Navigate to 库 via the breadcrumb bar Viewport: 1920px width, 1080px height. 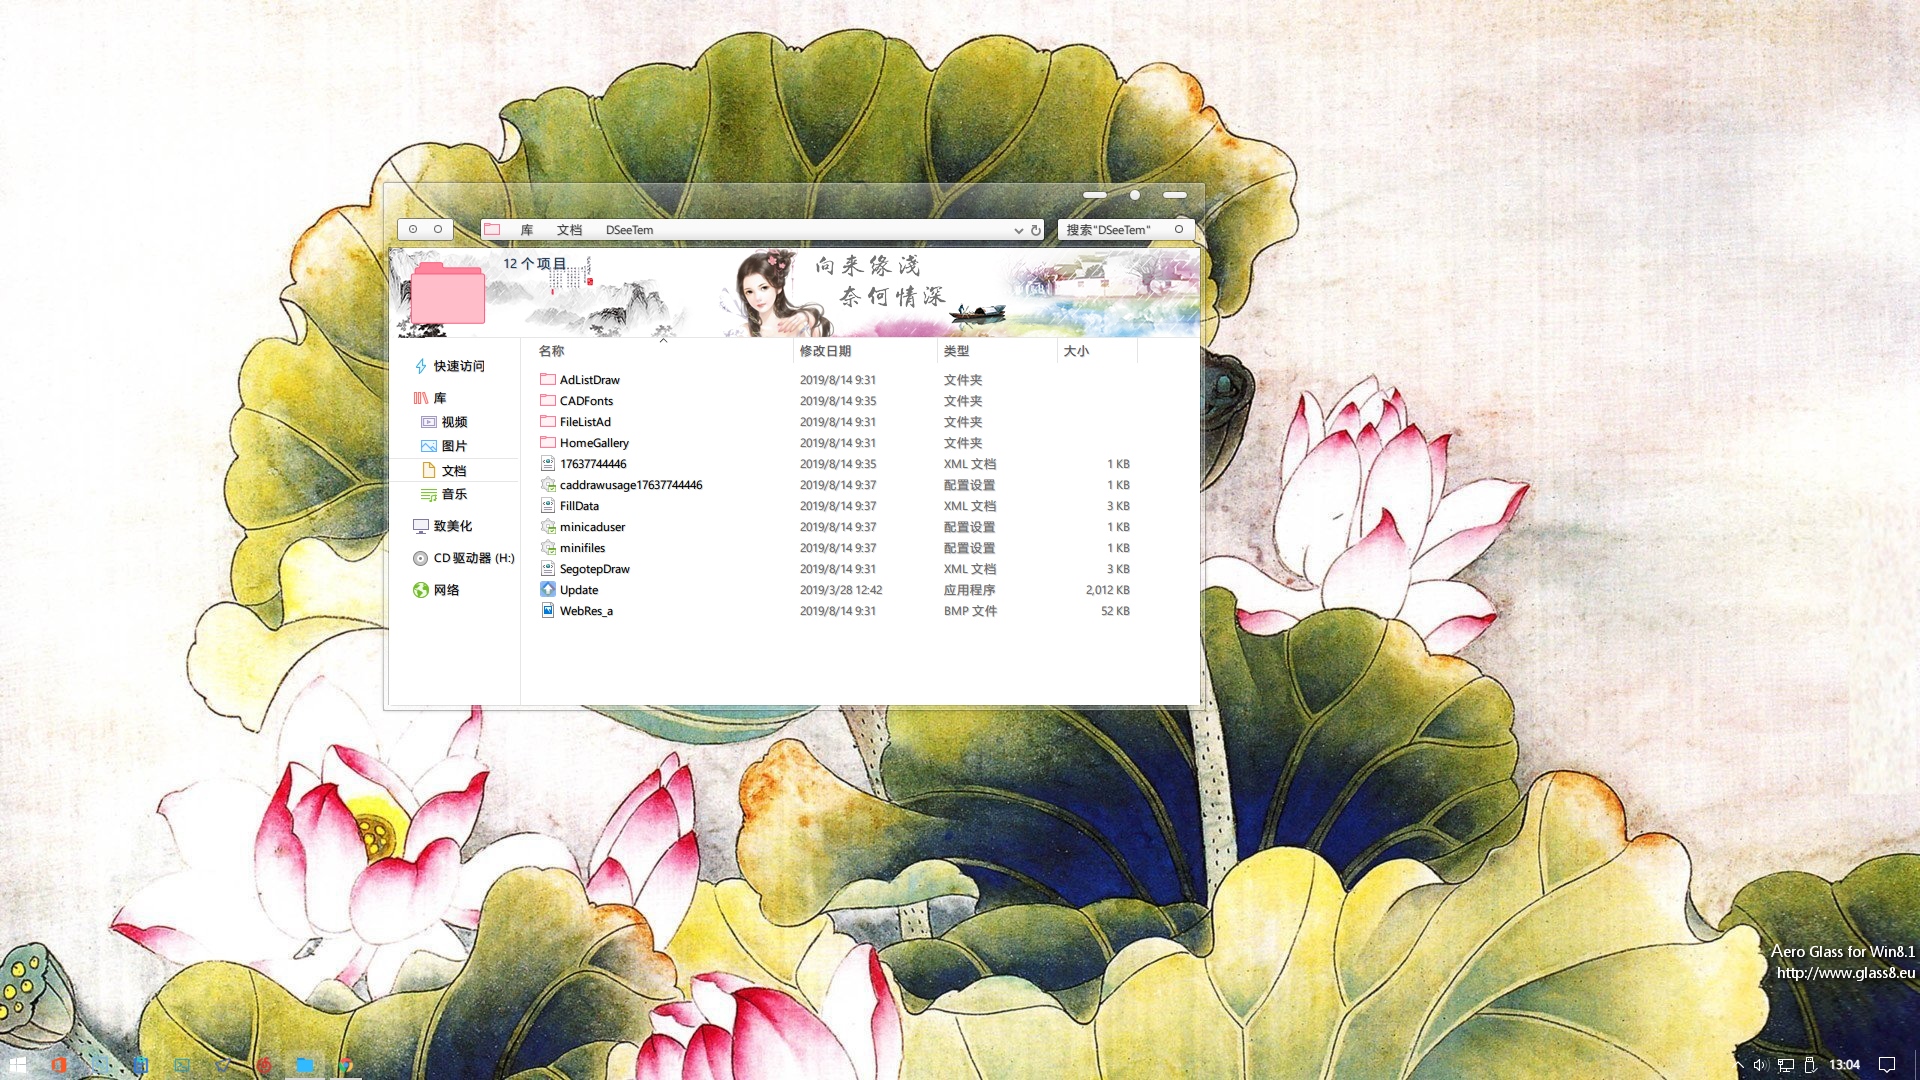(524, 229)
